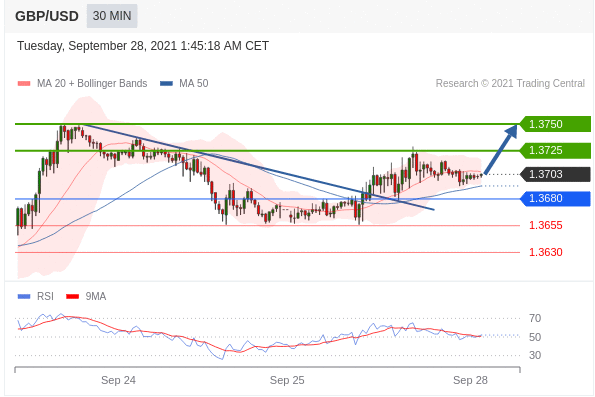Click the 1.3655 red support label
The image size is (595, 397).
(x=546, y=225)
